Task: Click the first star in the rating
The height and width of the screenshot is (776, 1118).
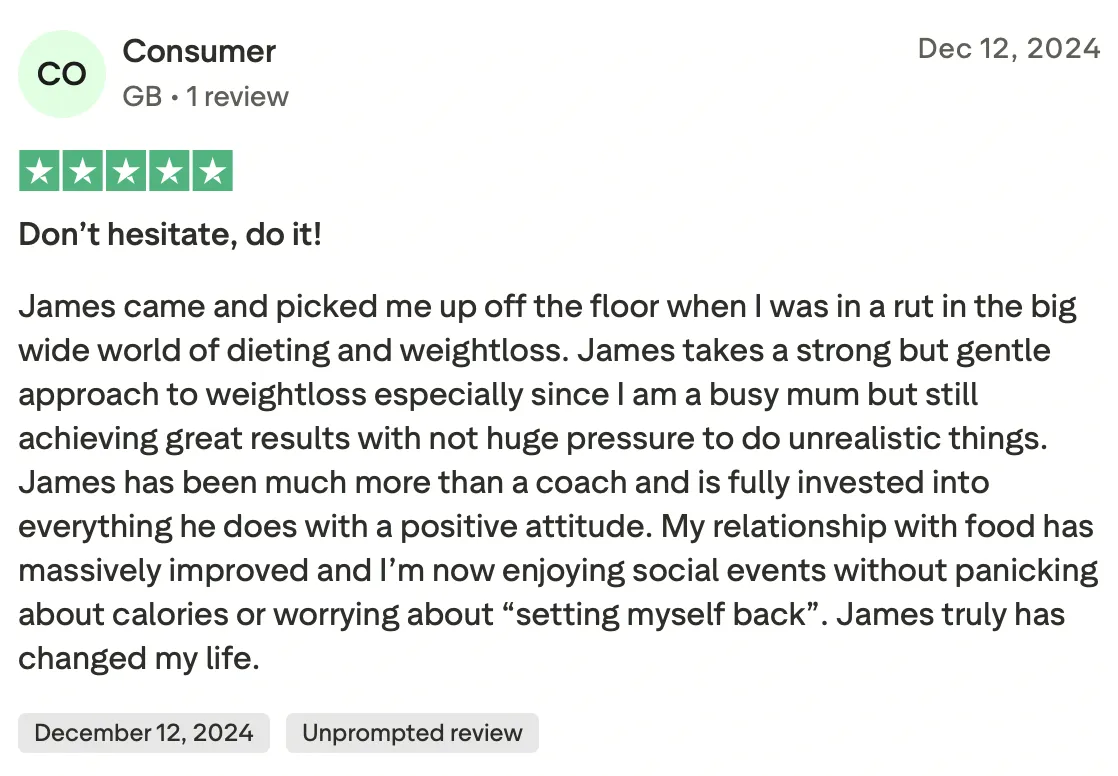Action: click(40, 171)
